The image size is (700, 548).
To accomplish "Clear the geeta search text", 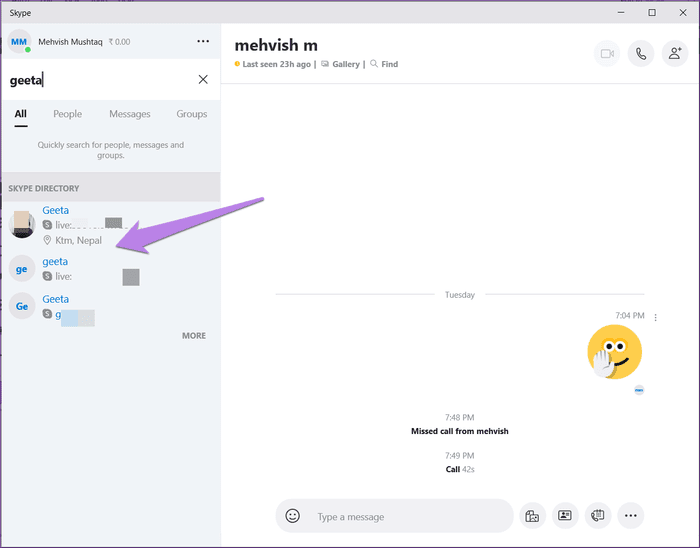I will tap(203, 79).
